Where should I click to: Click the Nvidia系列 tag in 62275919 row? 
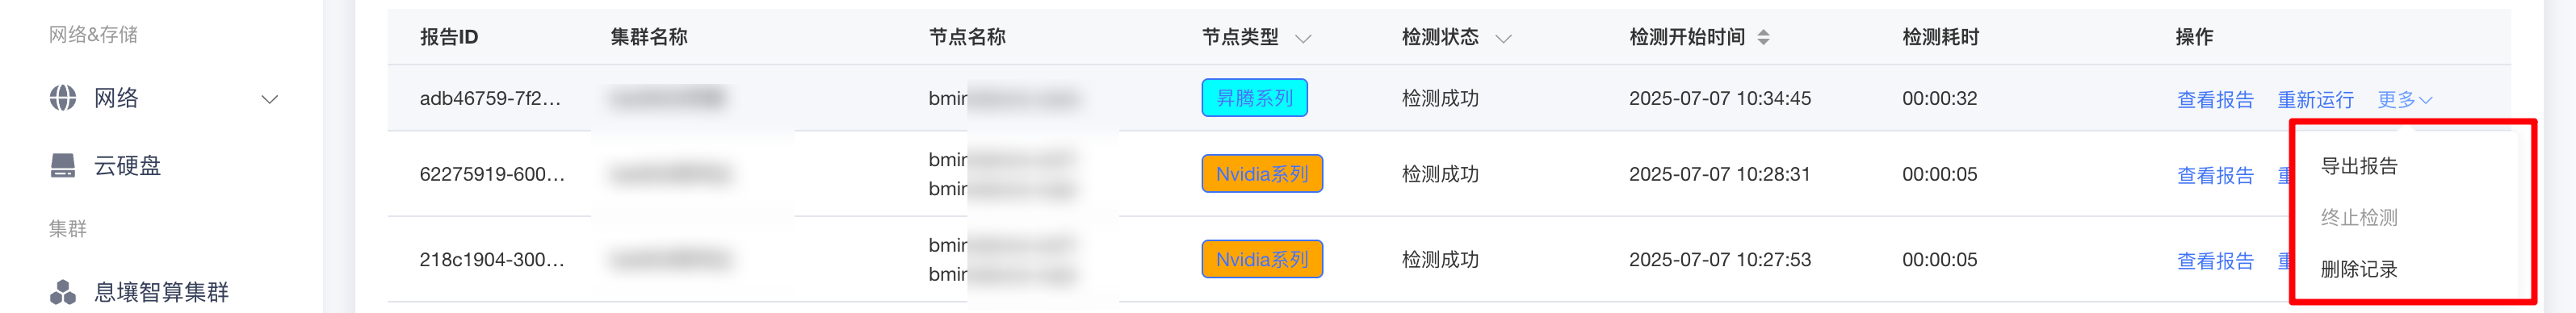tap(1262, 174)
